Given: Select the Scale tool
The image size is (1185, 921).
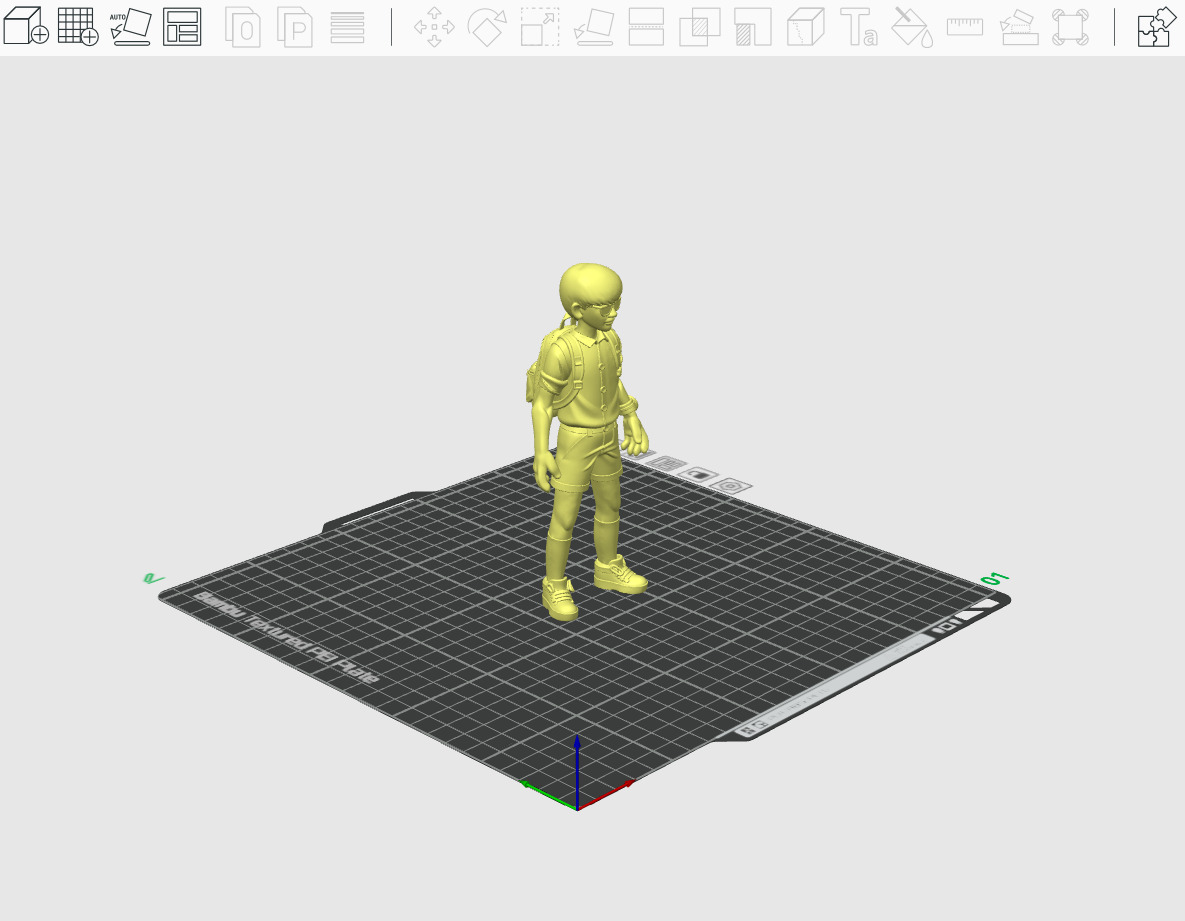Looking at the screenshot, I should click(540, 27).
